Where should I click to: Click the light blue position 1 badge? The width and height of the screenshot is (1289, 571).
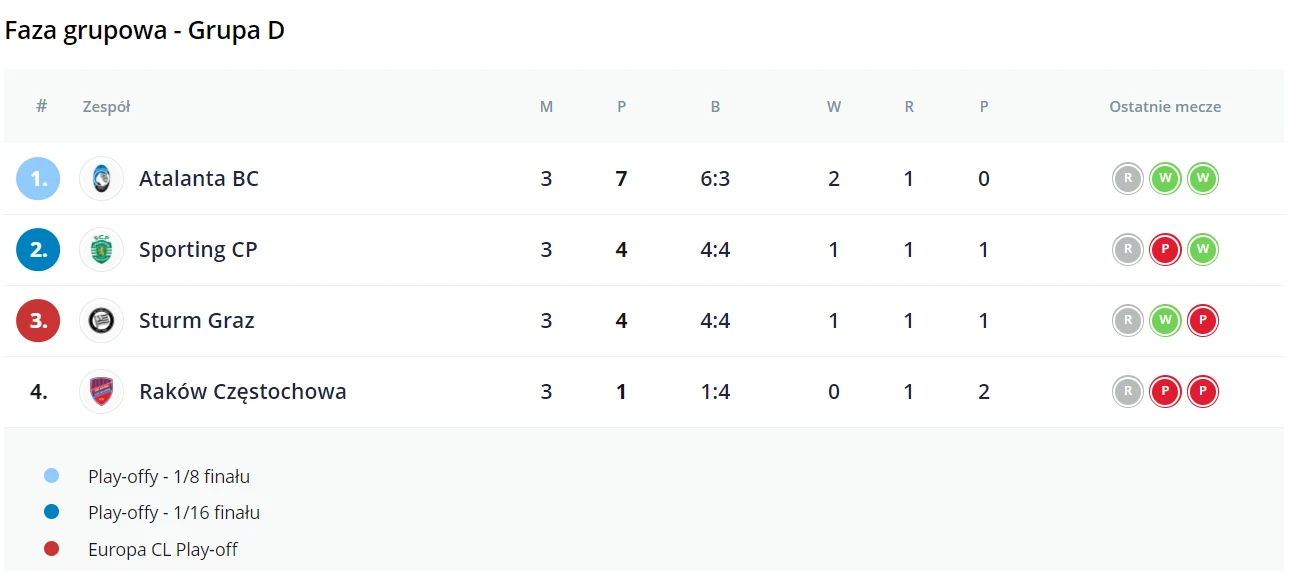[38, 179]
